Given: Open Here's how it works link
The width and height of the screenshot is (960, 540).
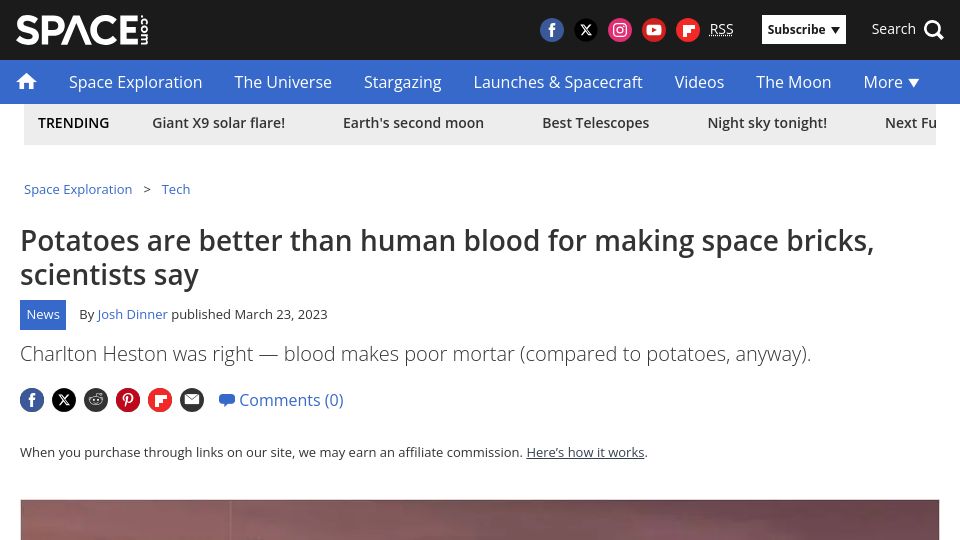Looking at the screenshot, I should tap(585, 452).
